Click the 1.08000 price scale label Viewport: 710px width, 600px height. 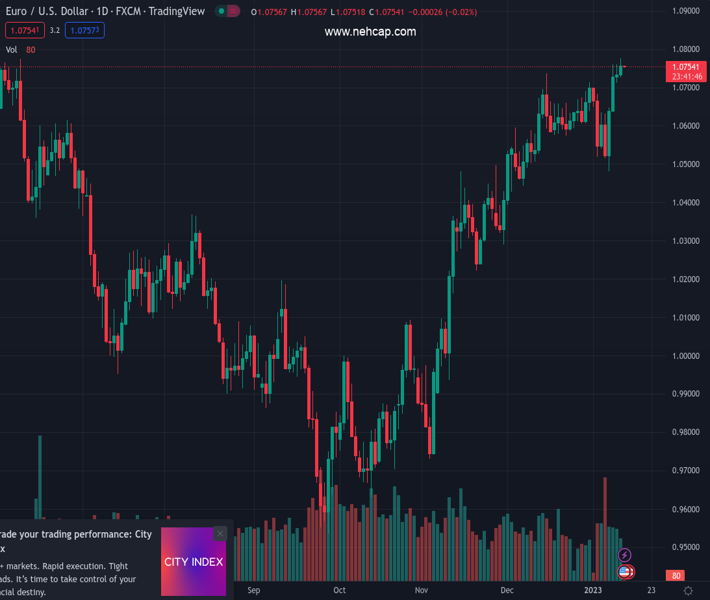click(684, 49)
